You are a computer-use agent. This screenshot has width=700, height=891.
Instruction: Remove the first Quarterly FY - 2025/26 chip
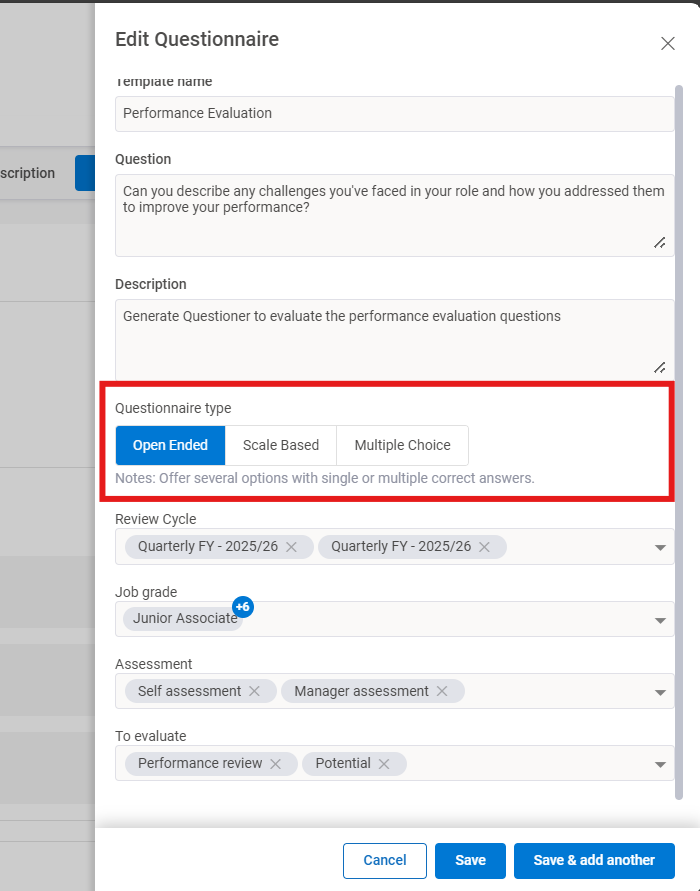(x=291, y=547)
